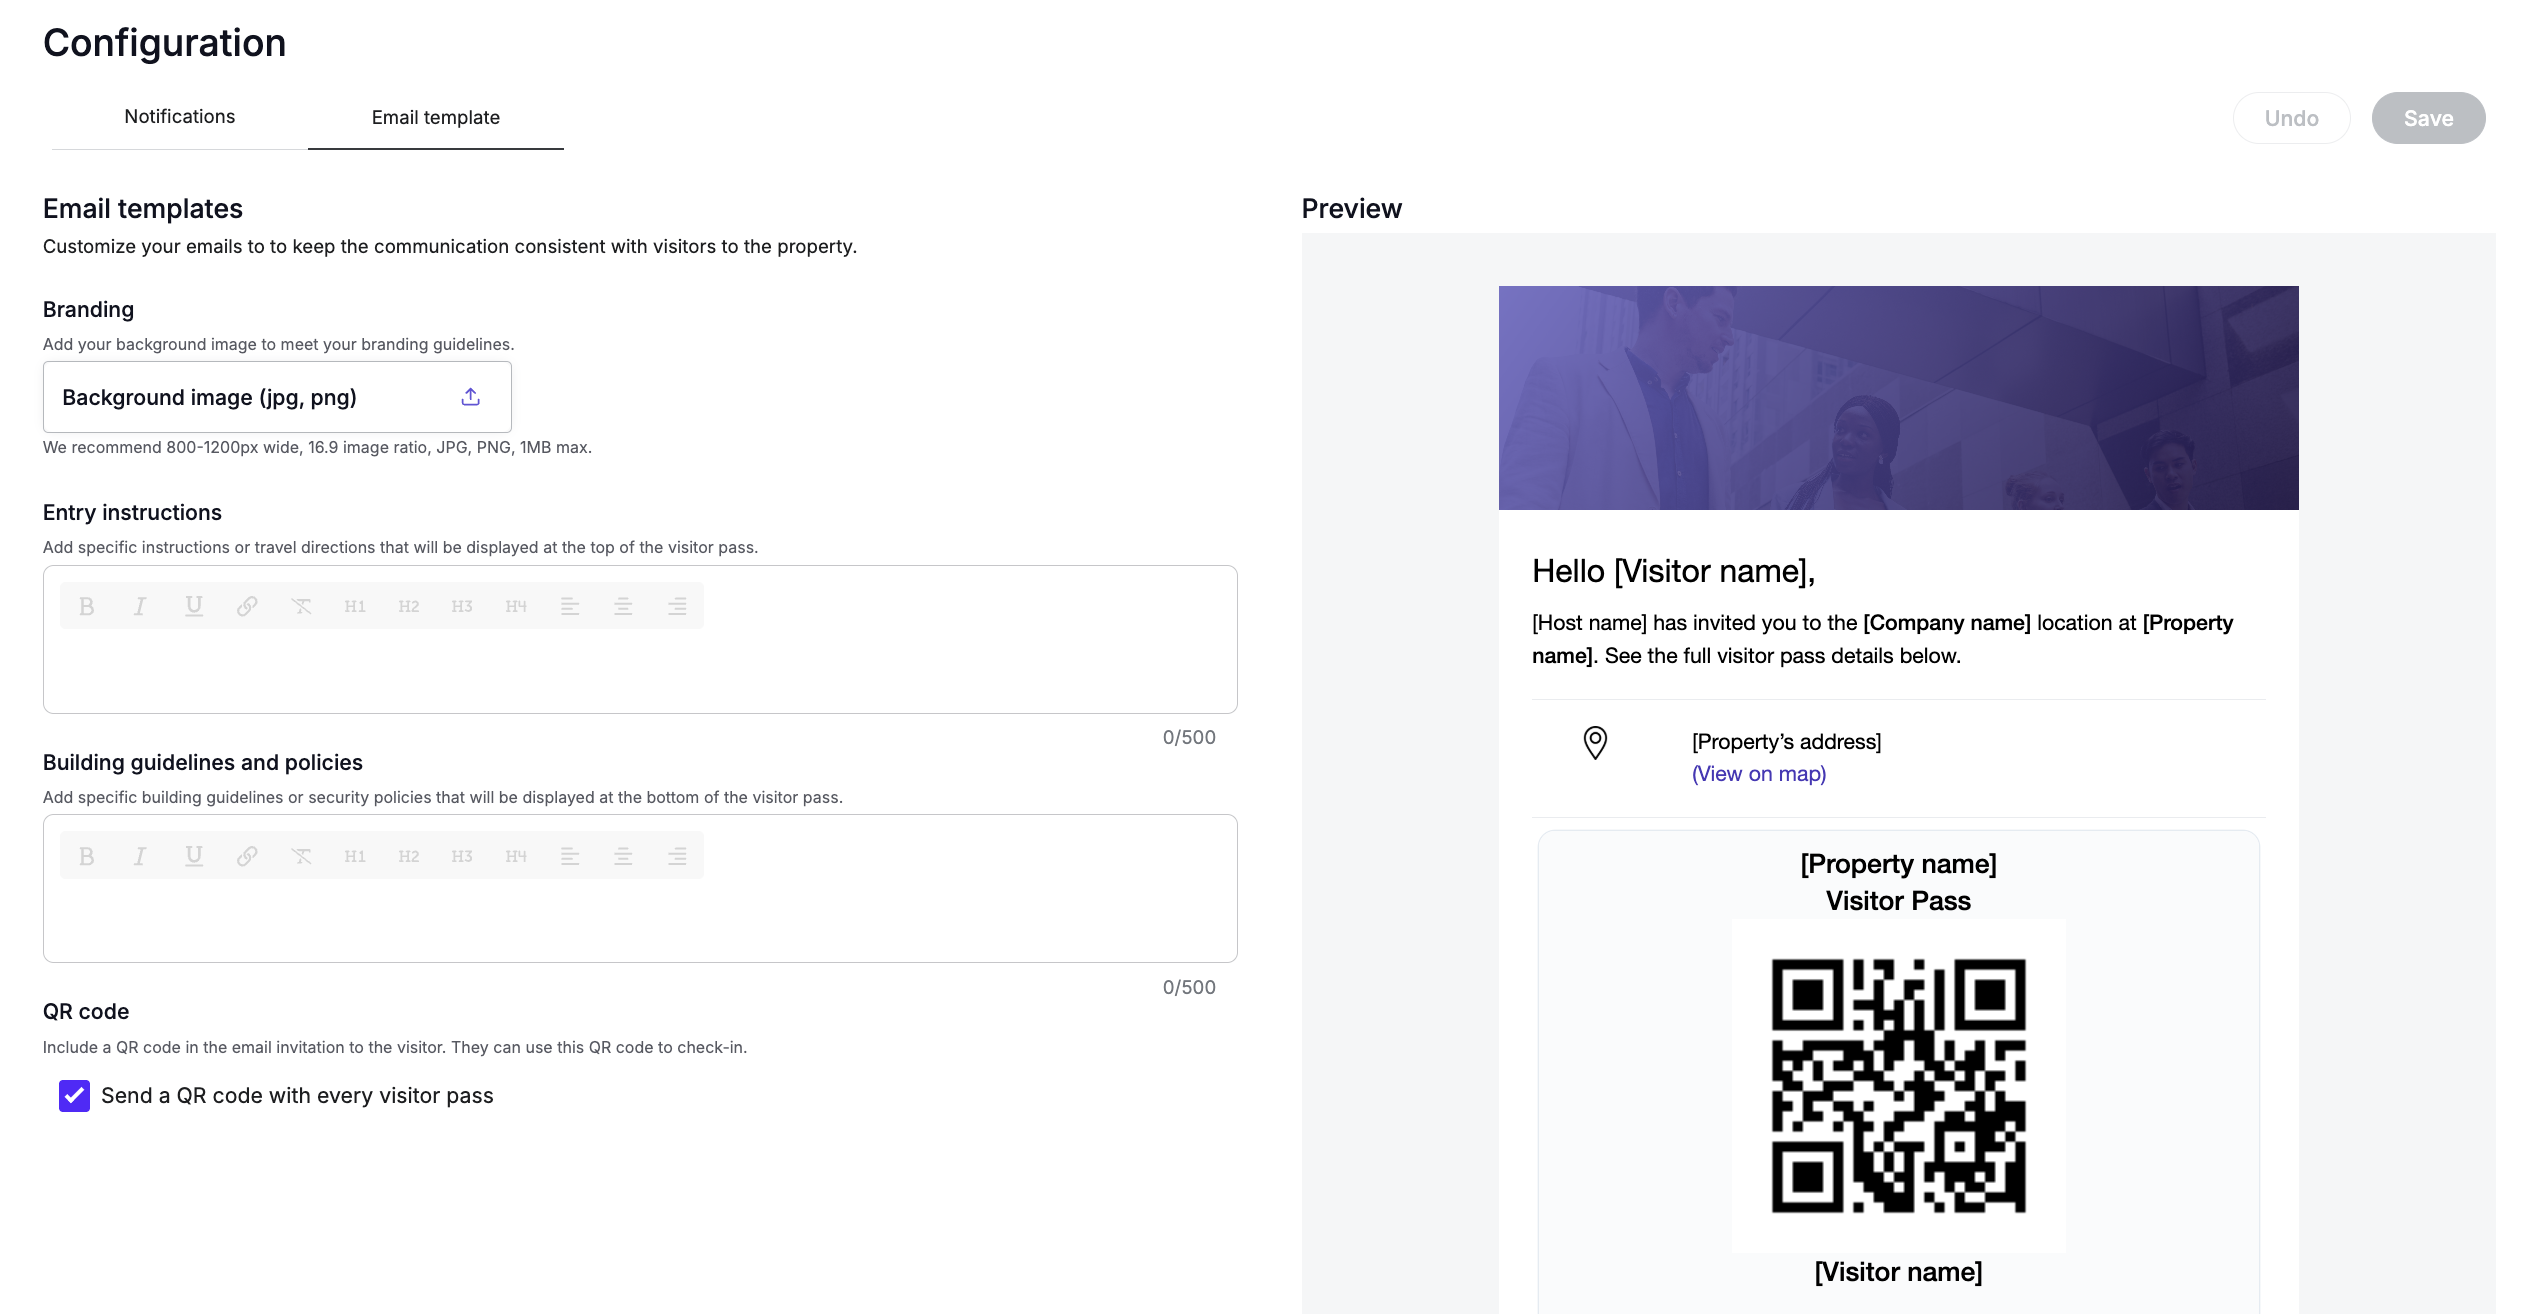Clear formatting in Entry instructions toolbar
Viewport: 2524px width, 1314px height.
[301, 606]
